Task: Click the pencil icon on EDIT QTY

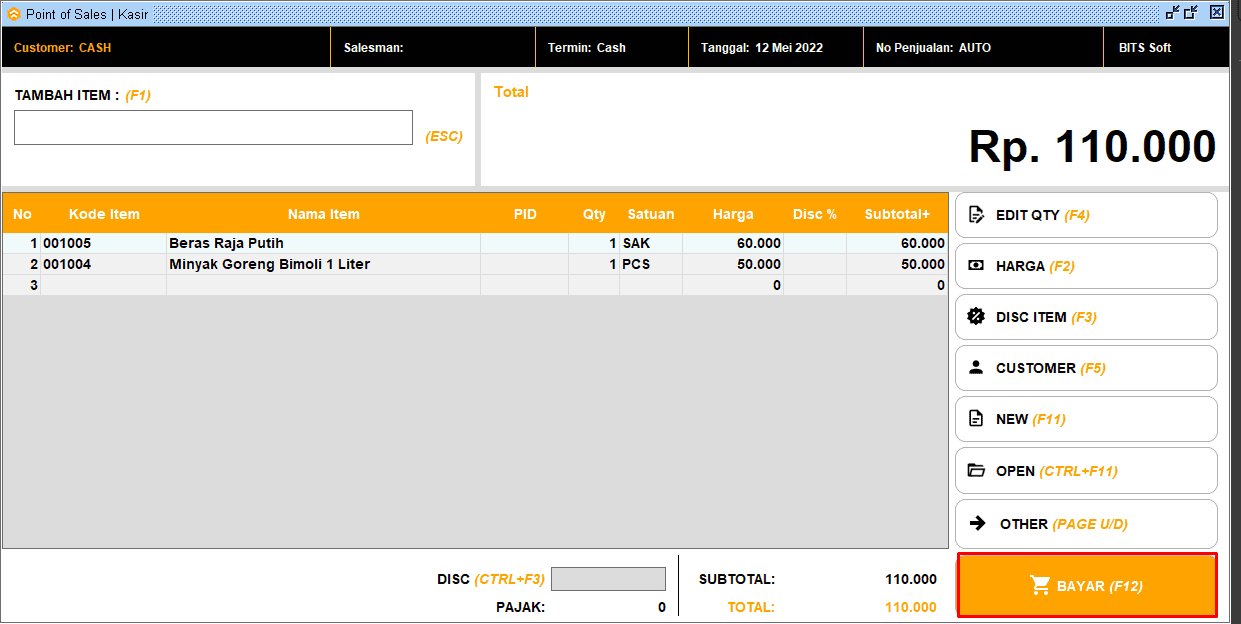Action: pyautogui.click(x=977, y=215)
